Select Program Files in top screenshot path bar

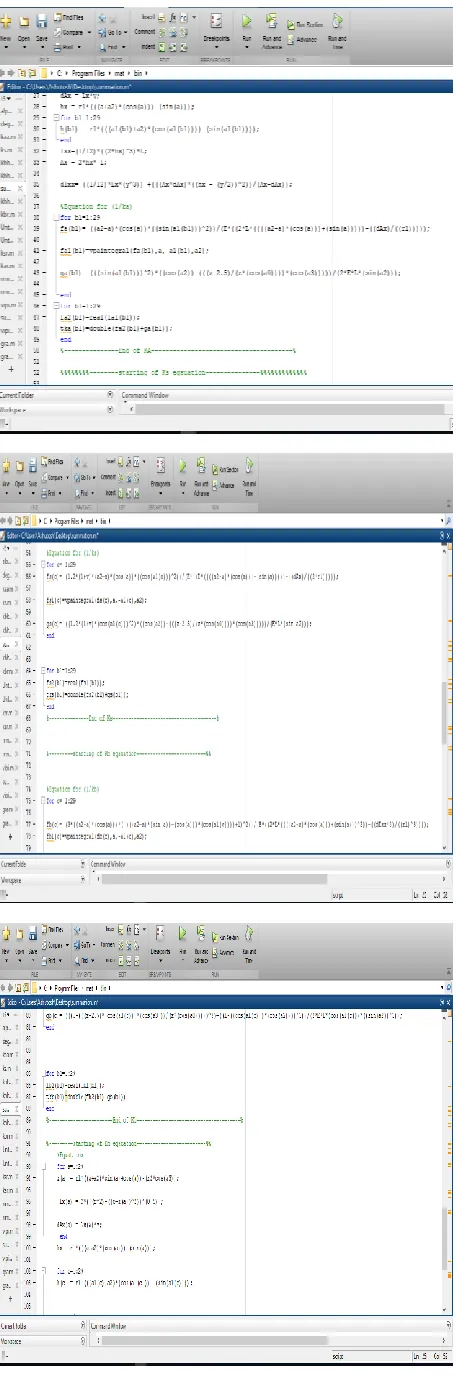pos(88,73)
